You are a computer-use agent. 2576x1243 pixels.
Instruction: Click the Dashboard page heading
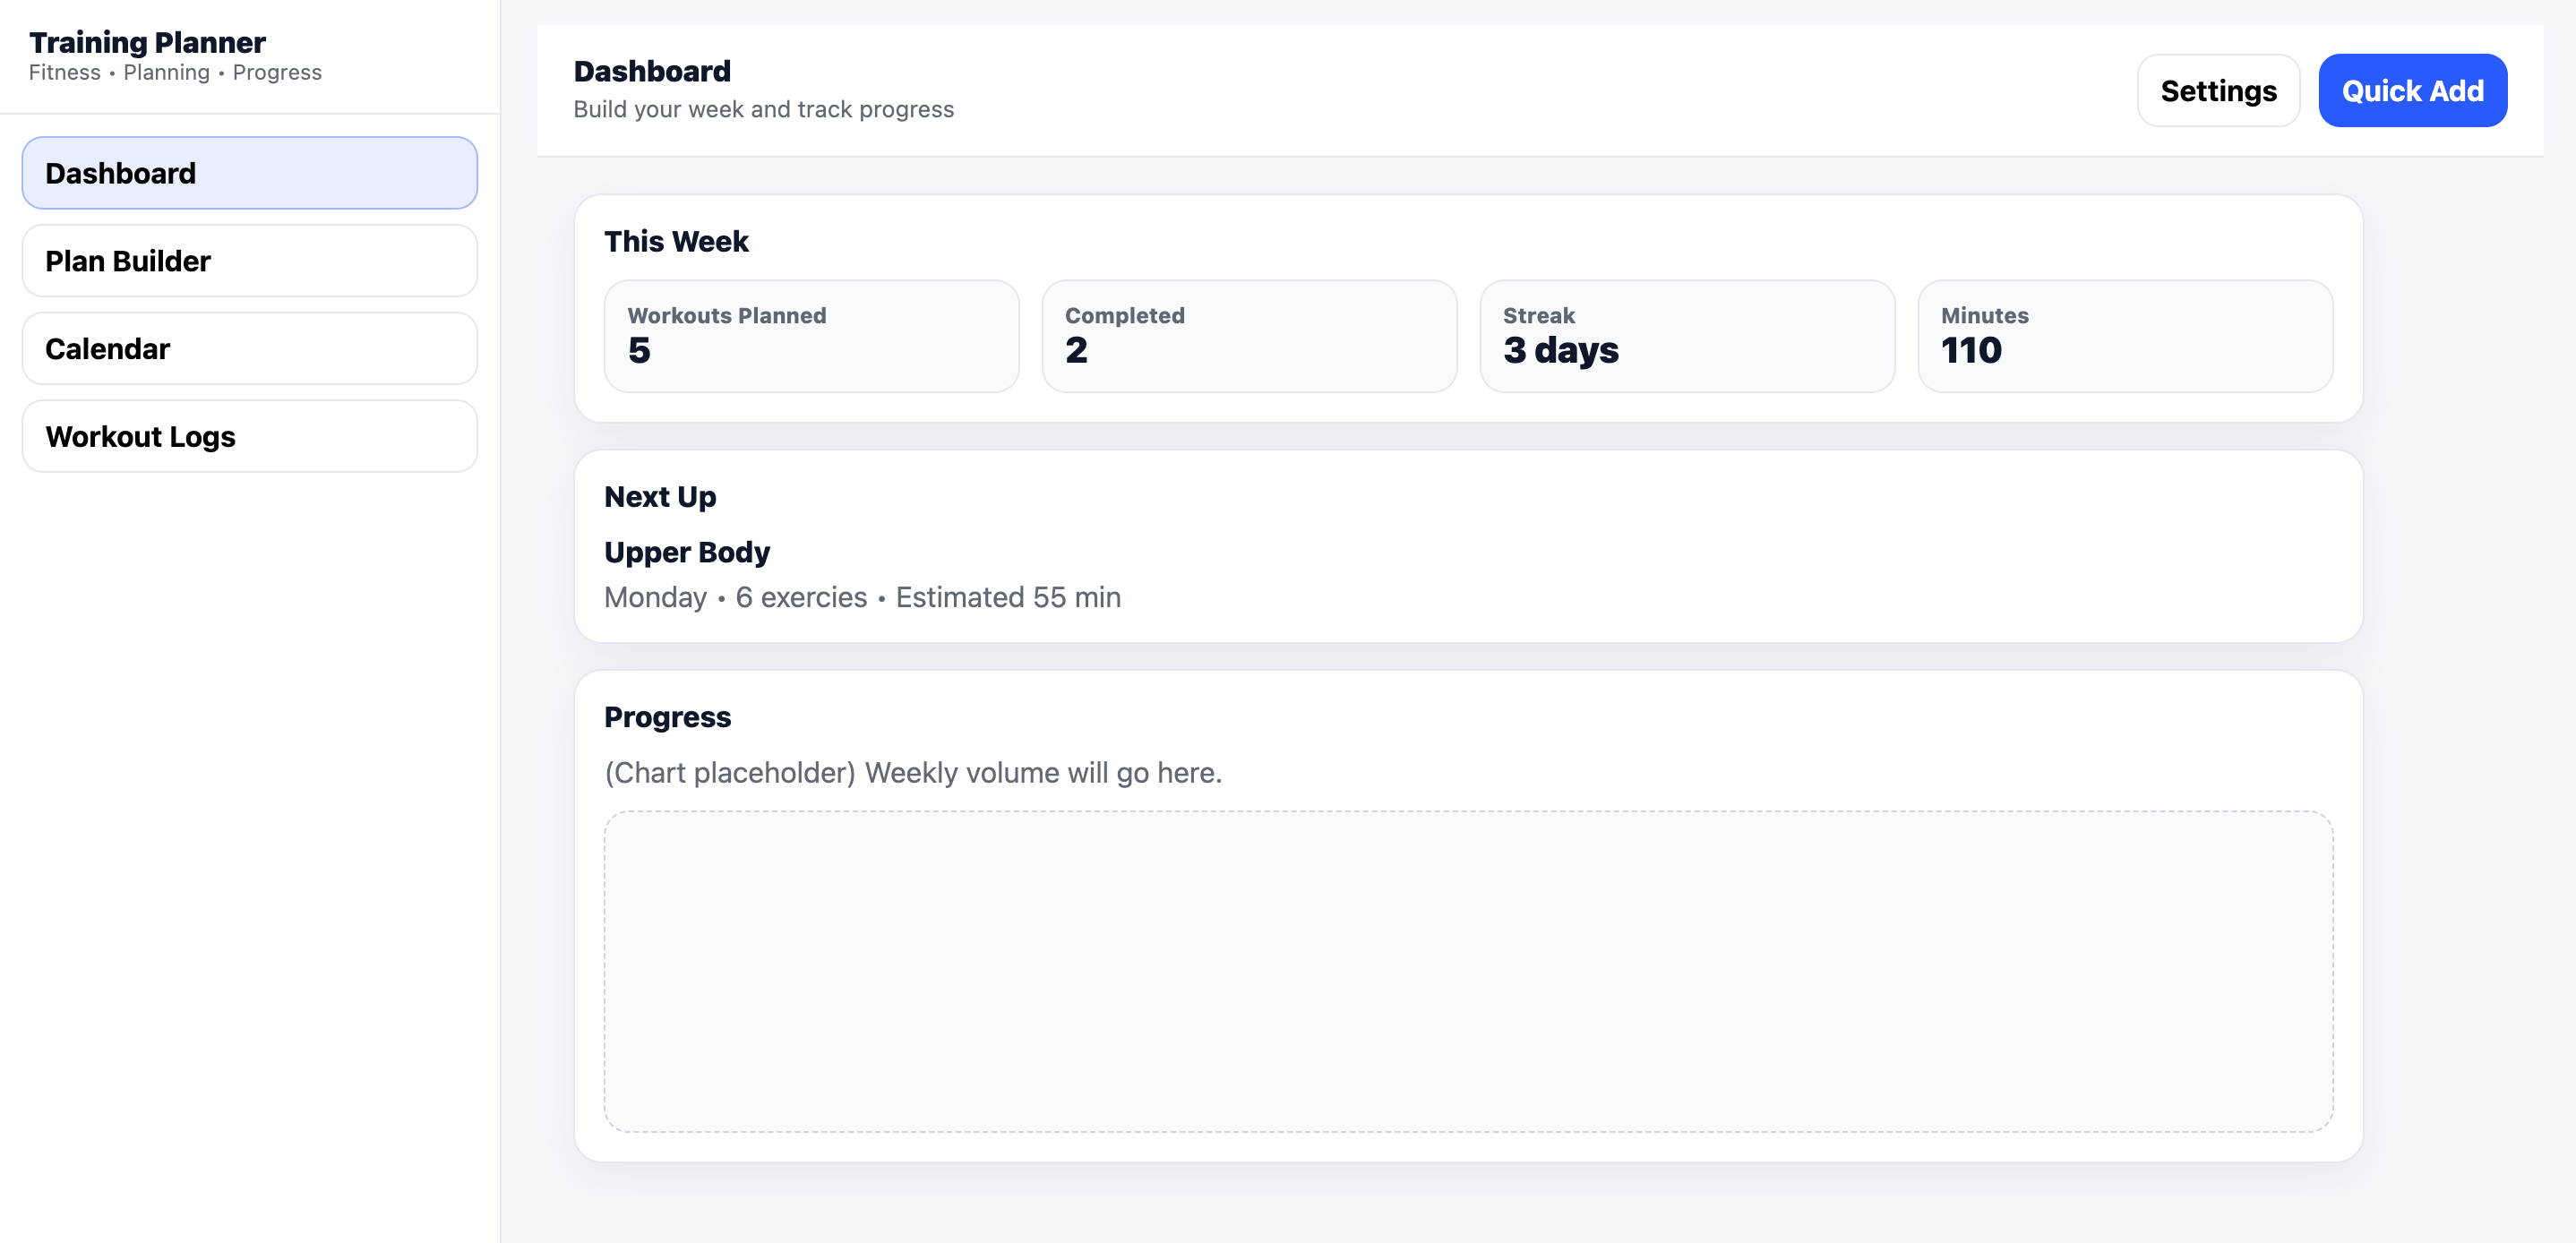tap(652, 70)
